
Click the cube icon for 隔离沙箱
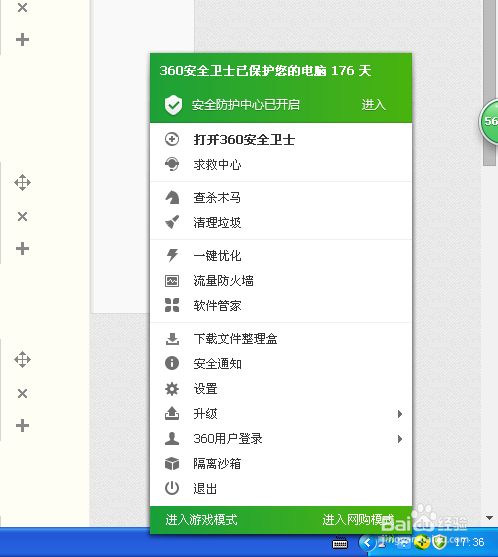pos(172,464)
